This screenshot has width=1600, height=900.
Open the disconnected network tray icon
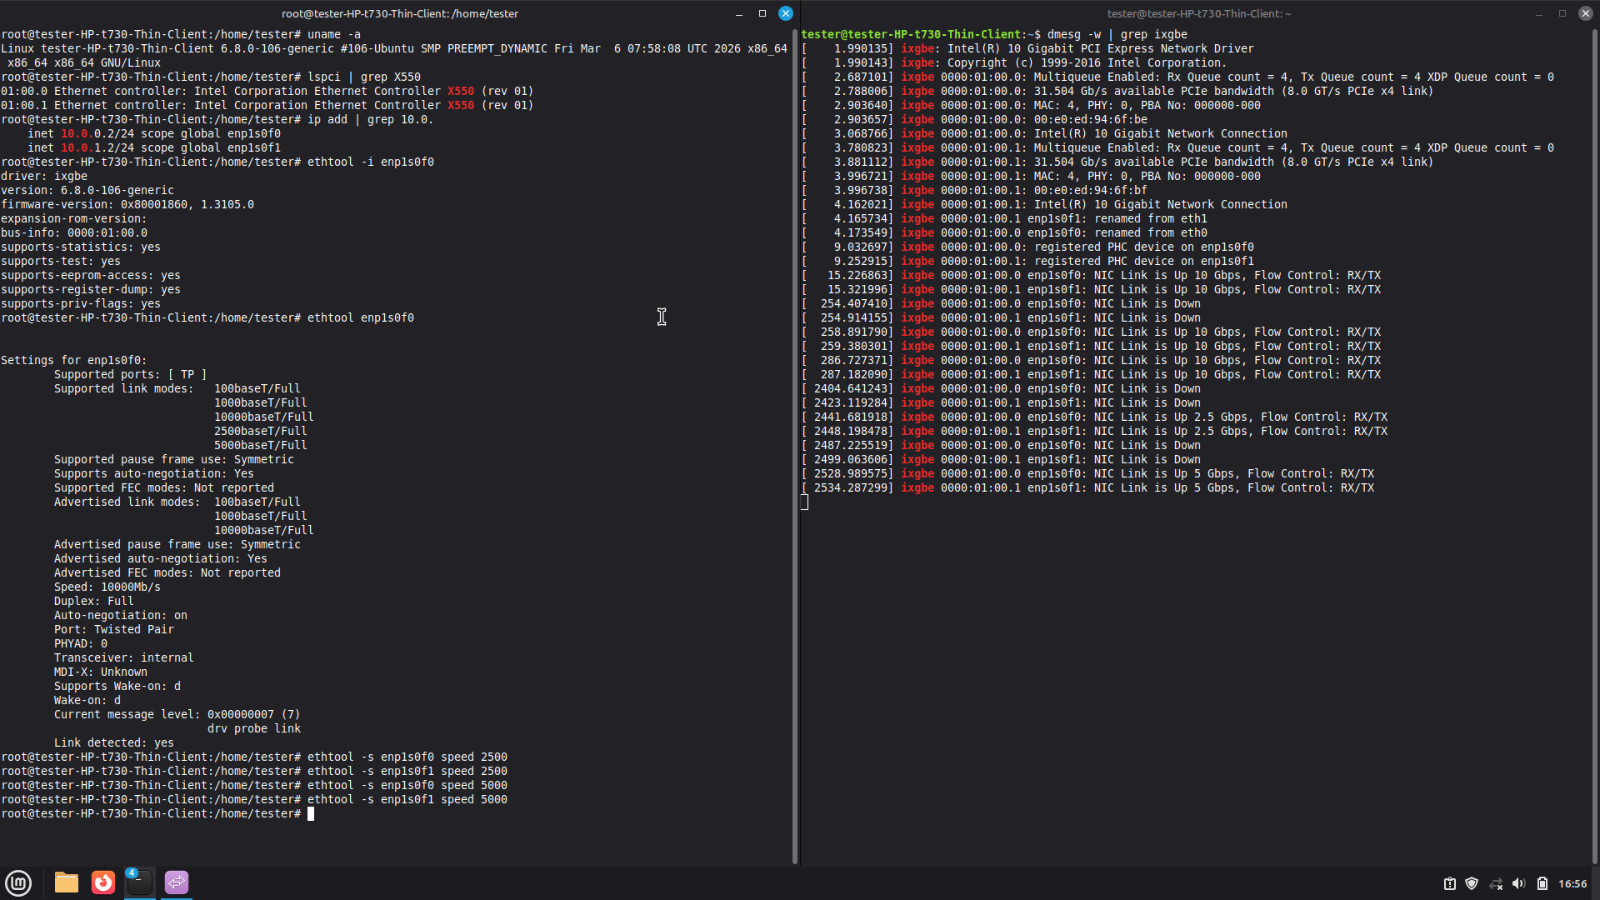(1495, 883)
